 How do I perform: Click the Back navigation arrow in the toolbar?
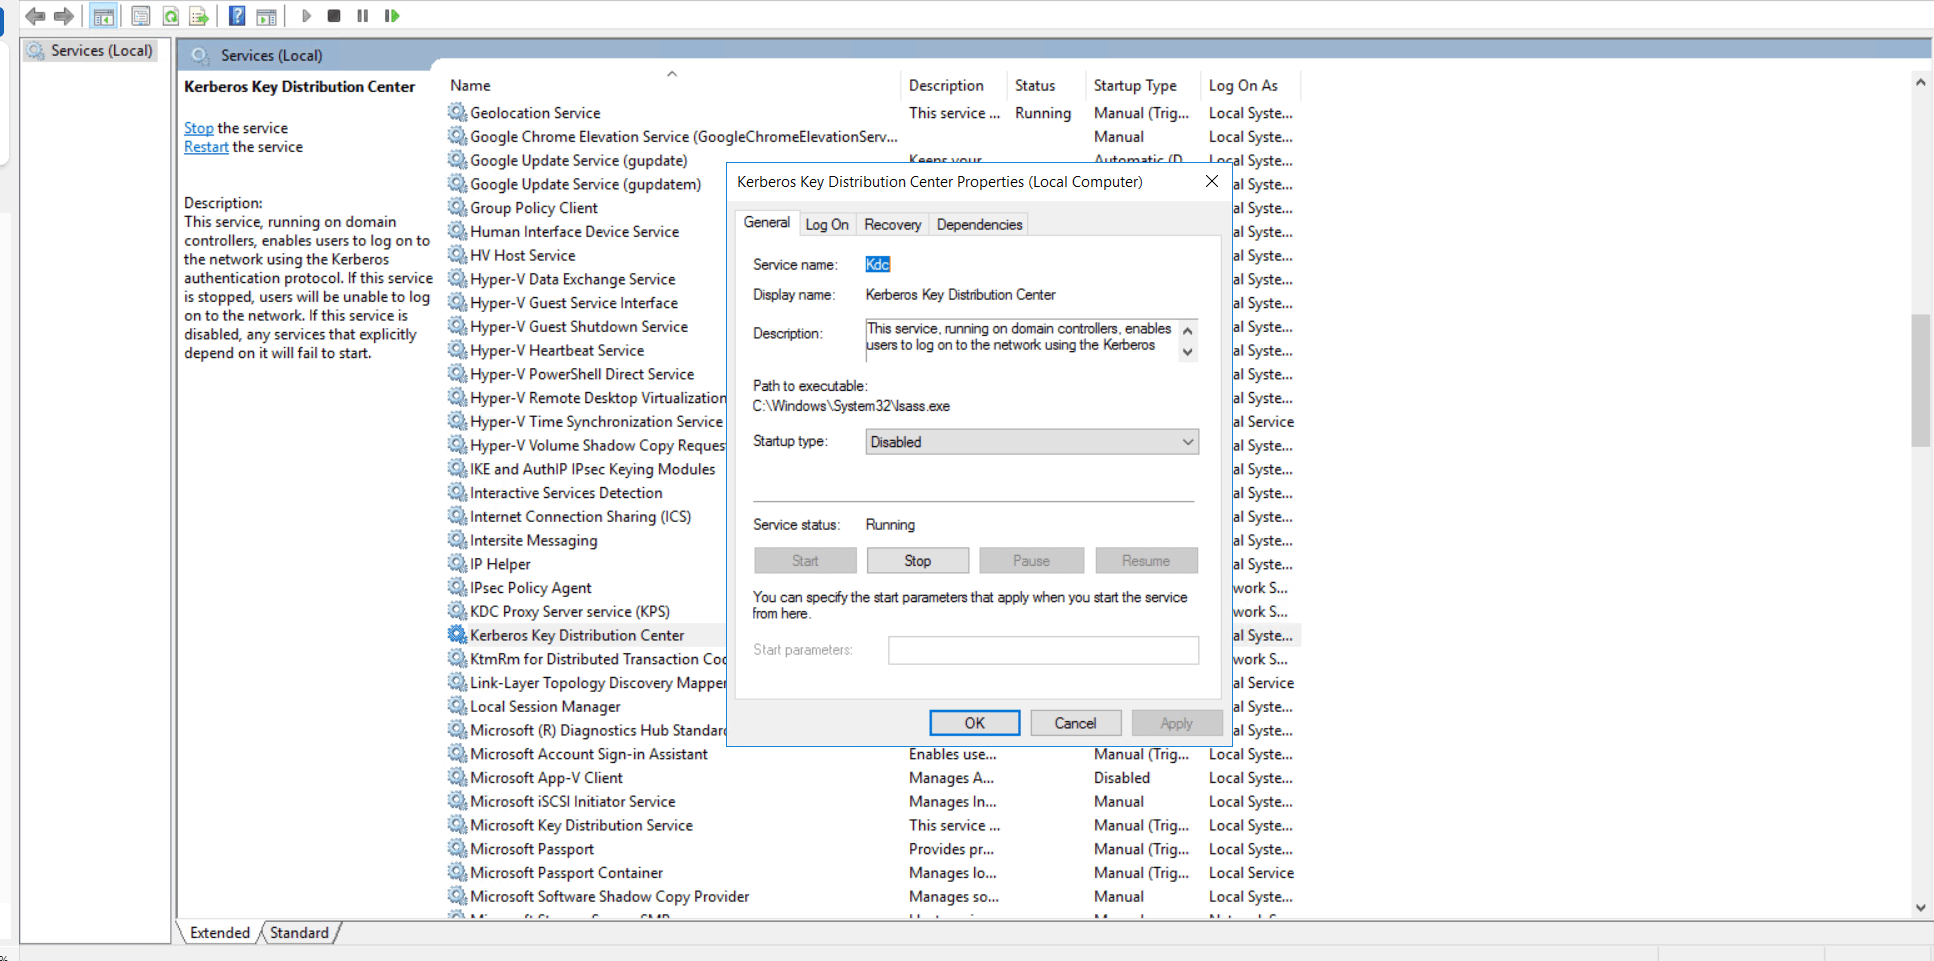[35, 15]
